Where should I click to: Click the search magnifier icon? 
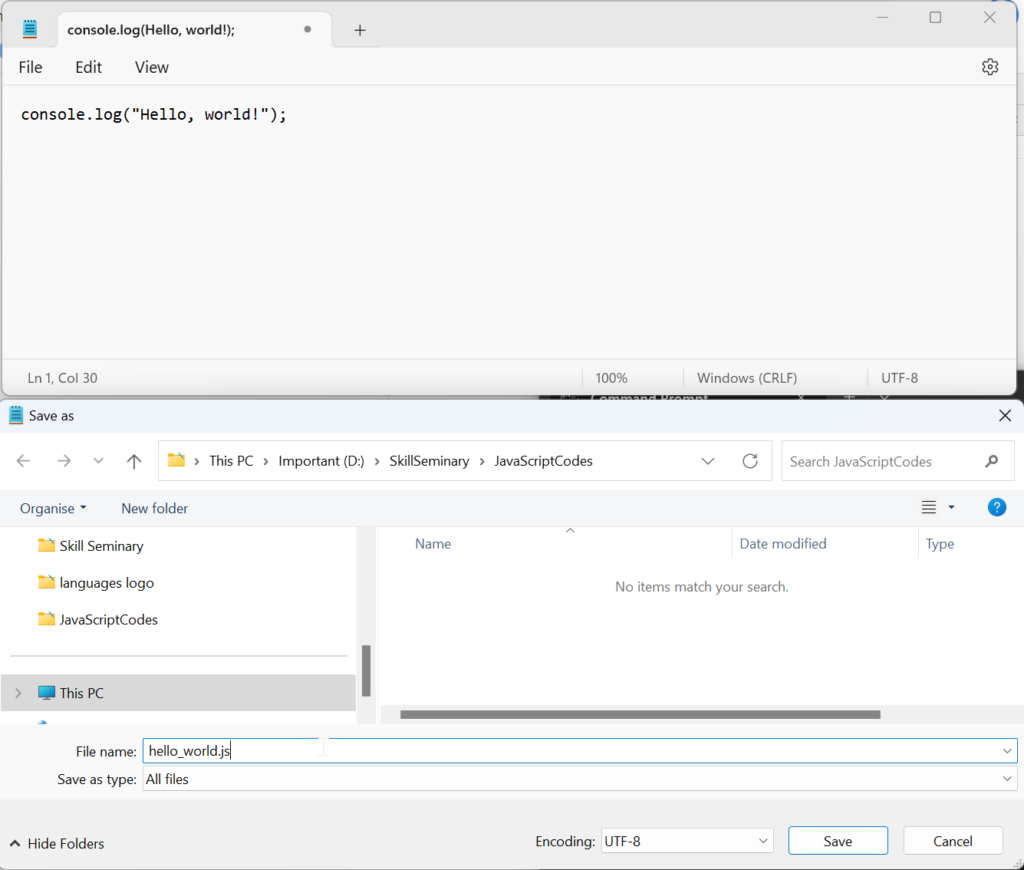pyautogui.click(x=991, y=461)
